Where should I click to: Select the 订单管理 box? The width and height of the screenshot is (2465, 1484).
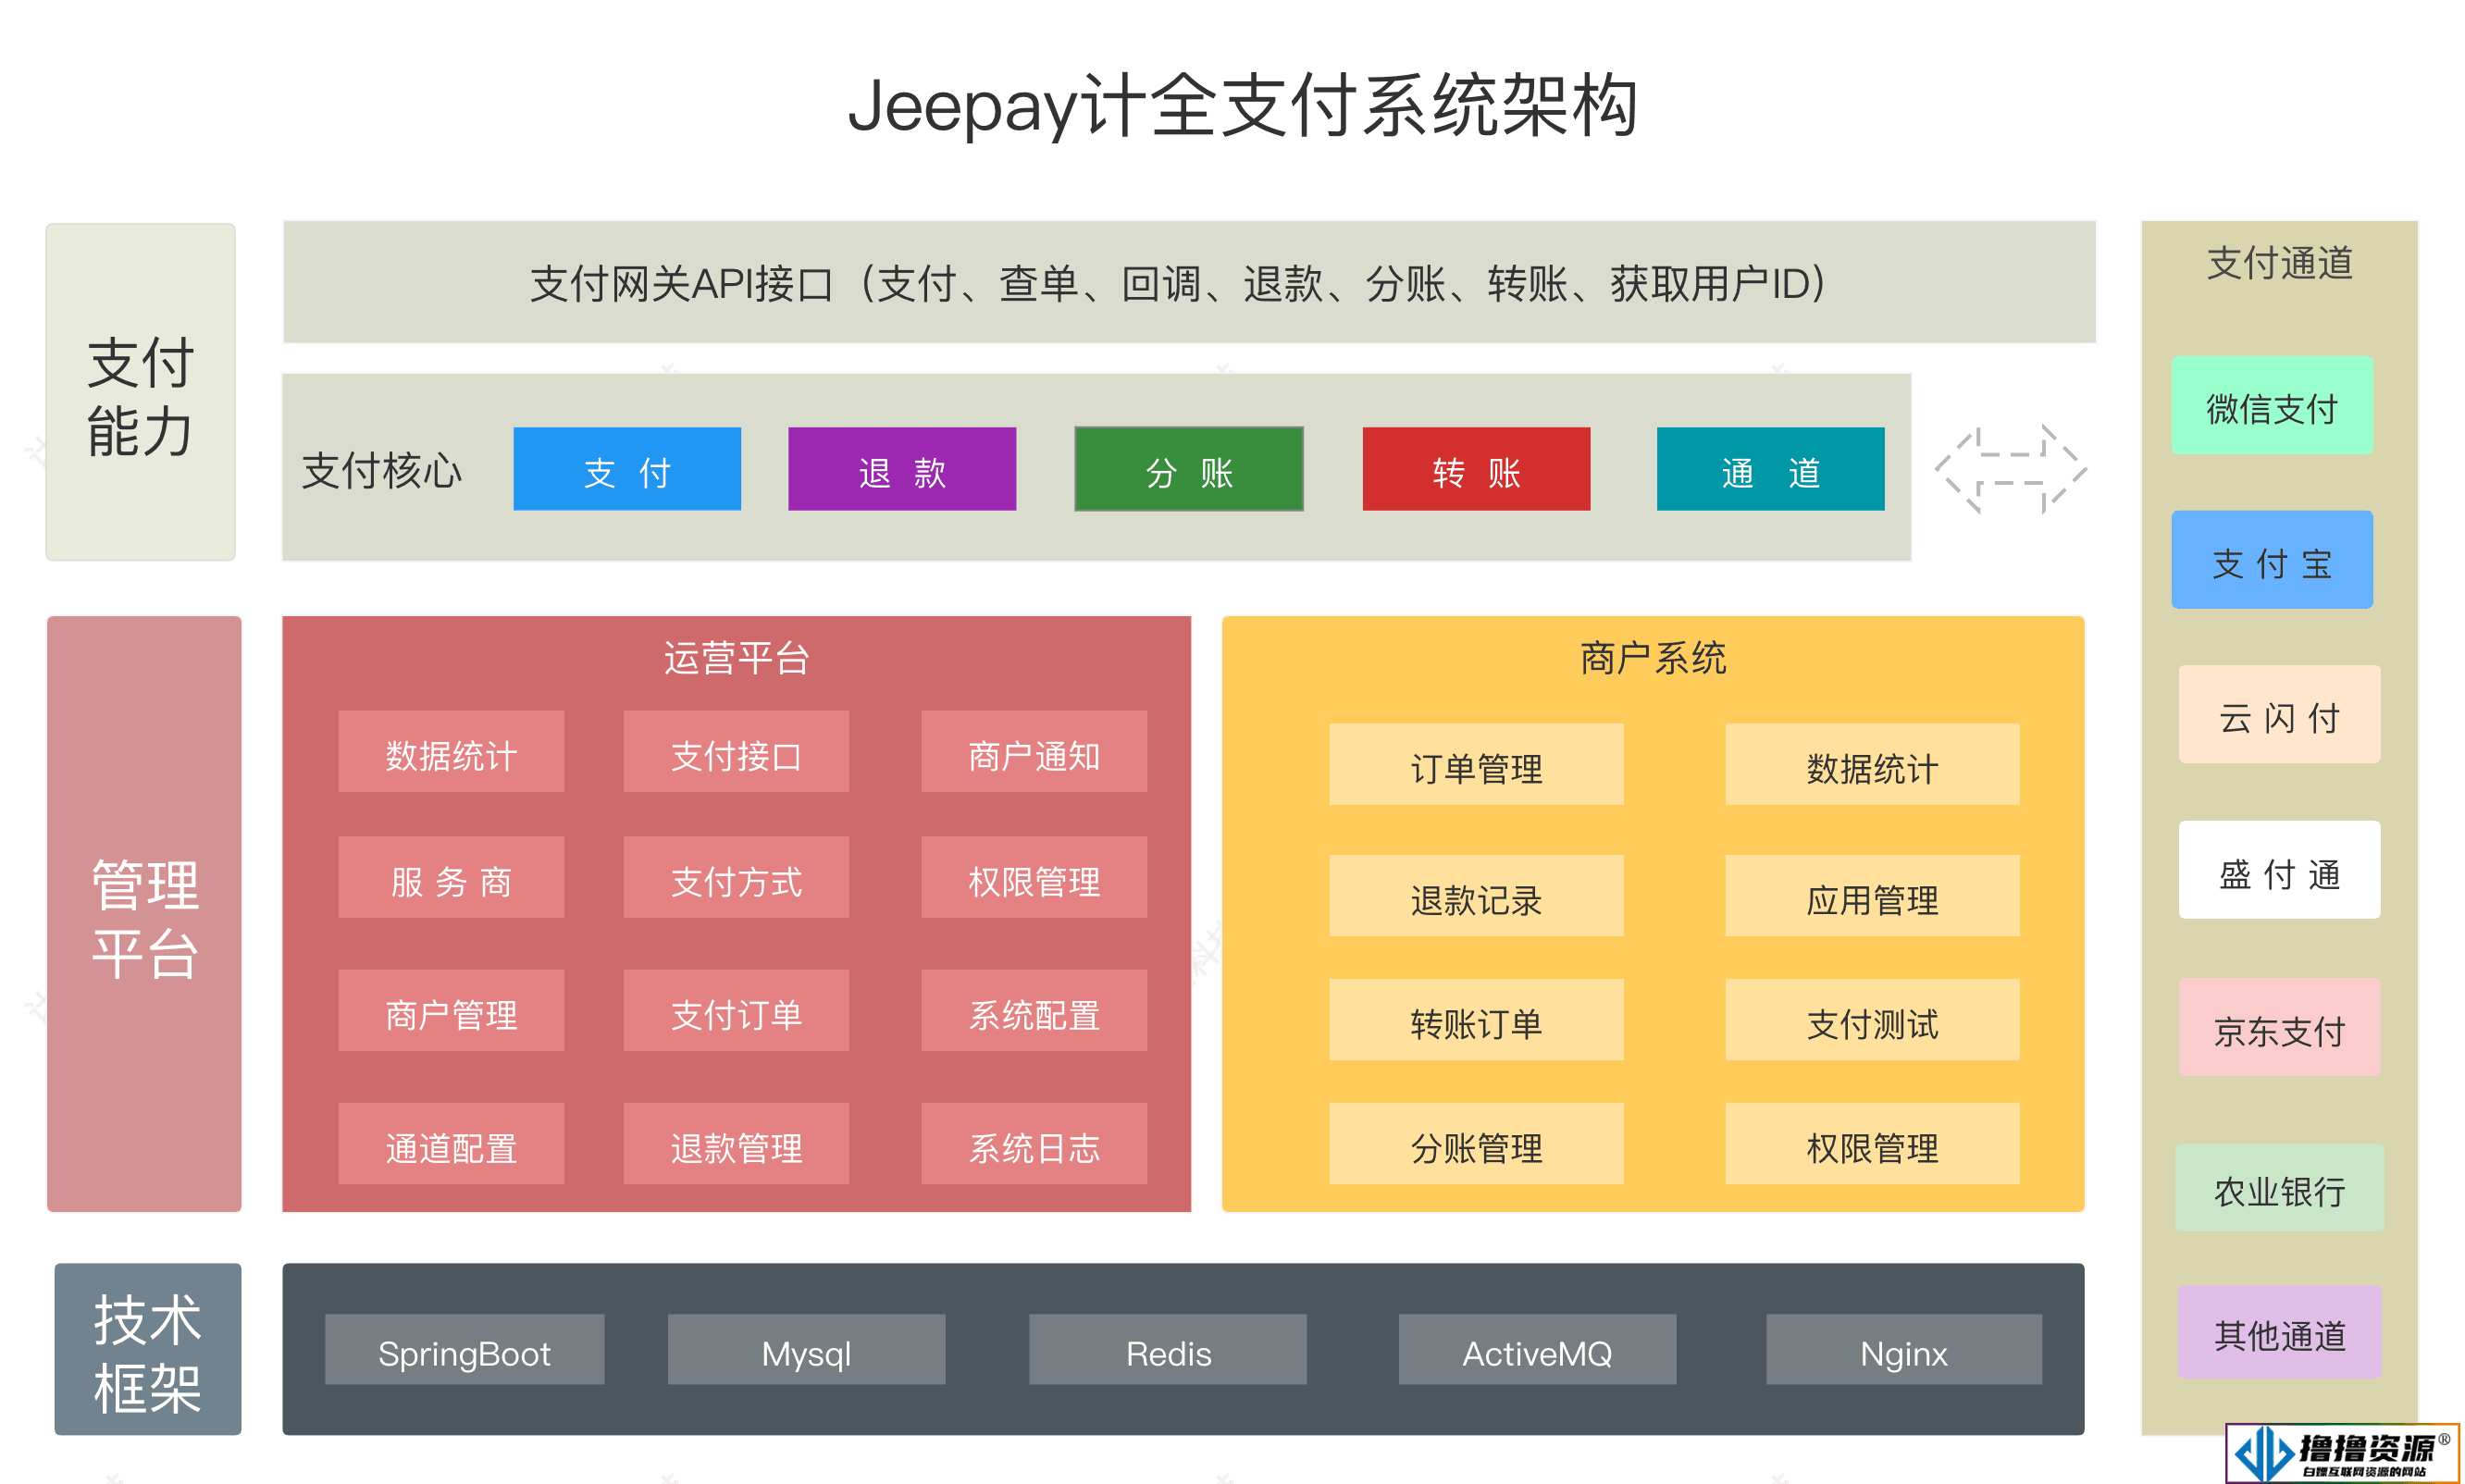pos(1476,764)
